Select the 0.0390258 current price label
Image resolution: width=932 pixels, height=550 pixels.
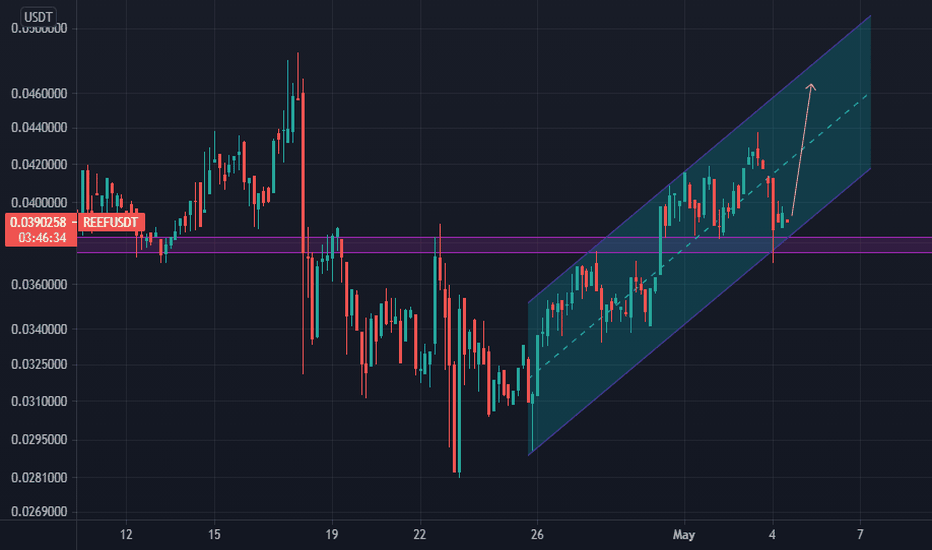(39, 222)
